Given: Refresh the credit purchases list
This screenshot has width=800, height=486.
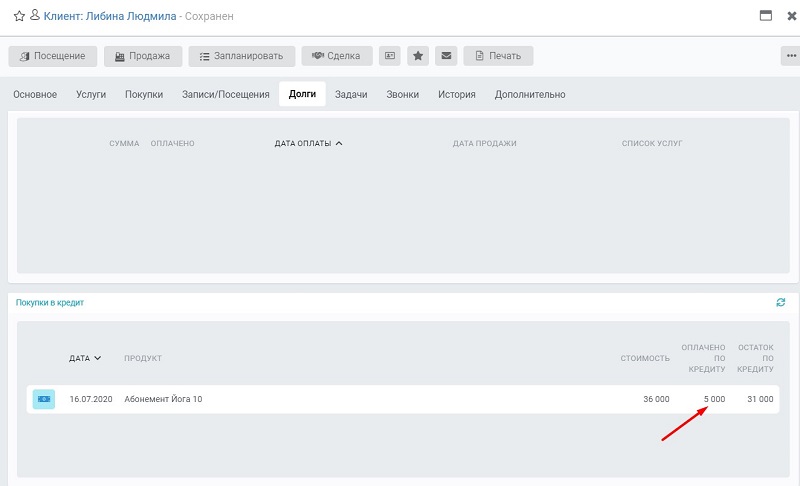Looking at the screenshot, I should click(781, 302).
